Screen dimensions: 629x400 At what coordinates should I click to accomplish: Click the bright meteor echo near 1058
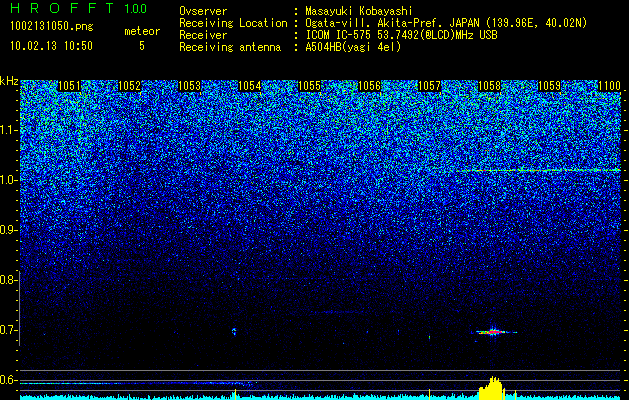(493, 332)
